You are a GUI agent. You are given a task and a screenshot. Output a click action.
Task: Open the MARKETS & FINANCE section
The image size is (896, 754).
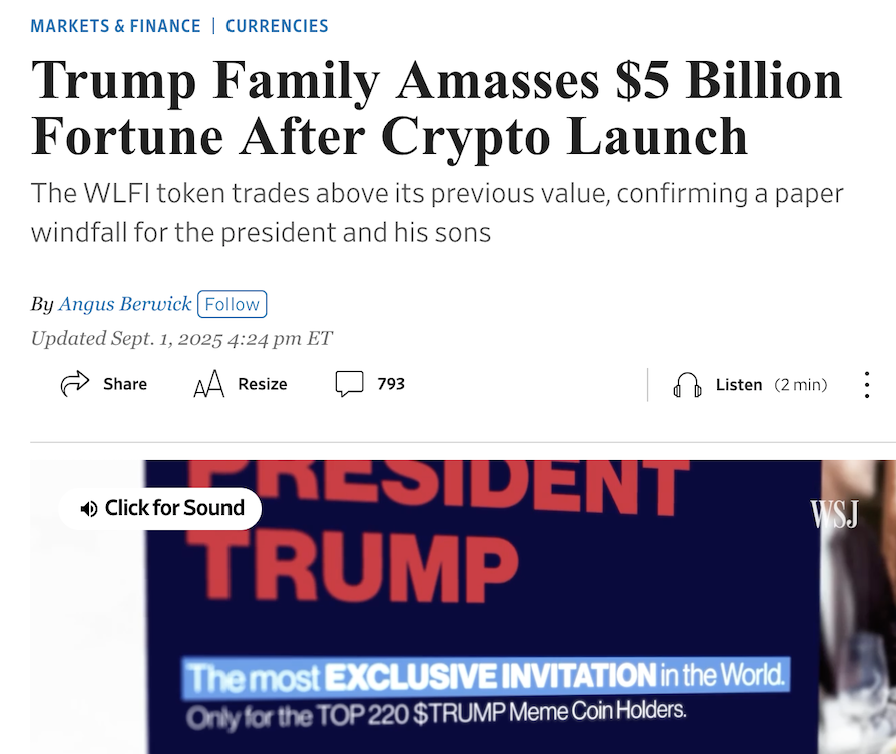tap(117, 25)
